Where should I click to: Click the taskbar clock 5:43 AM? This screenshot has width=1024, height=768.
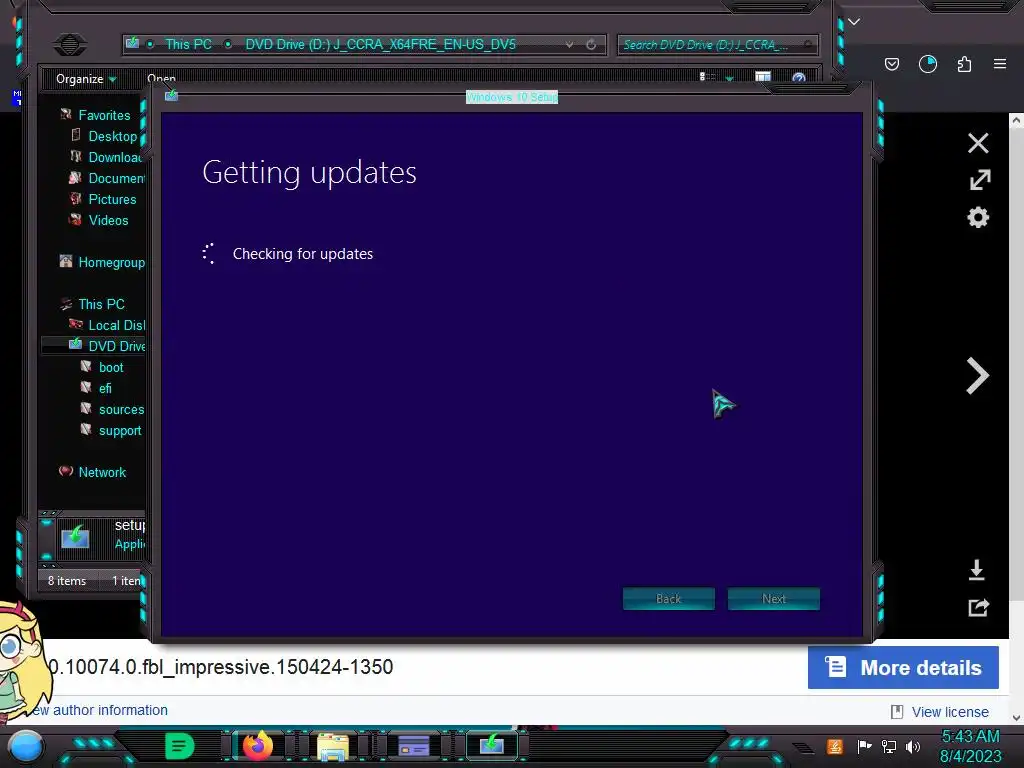970,737
